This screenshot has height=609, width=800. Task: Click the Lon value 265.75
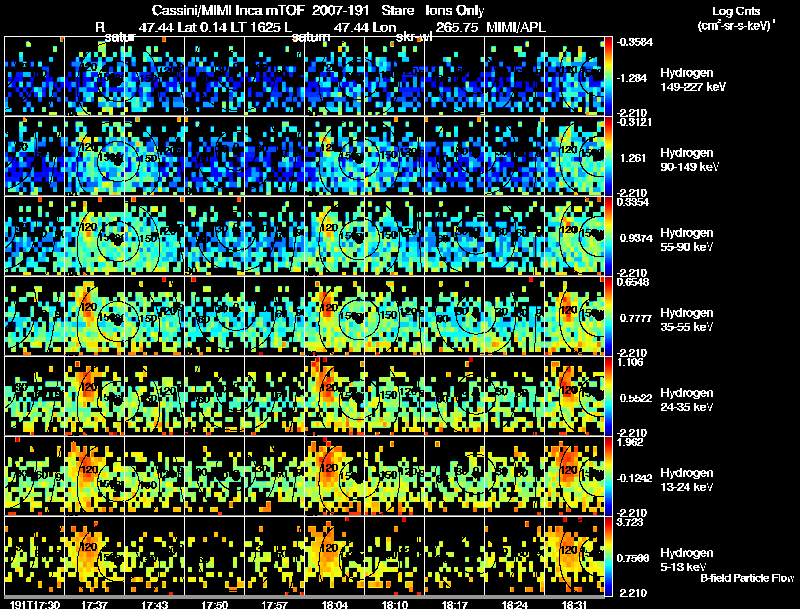point(457,27)
